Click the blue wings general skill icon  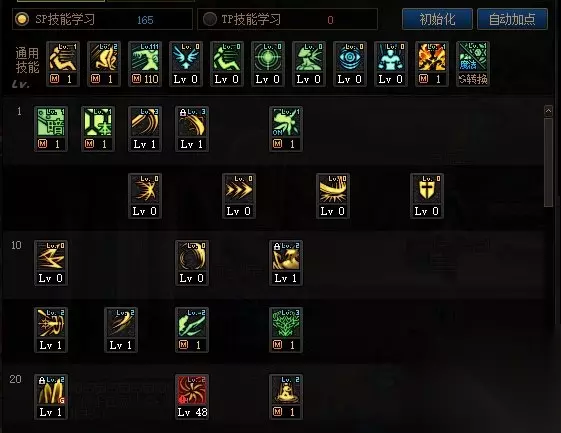(x=186, y=64)
